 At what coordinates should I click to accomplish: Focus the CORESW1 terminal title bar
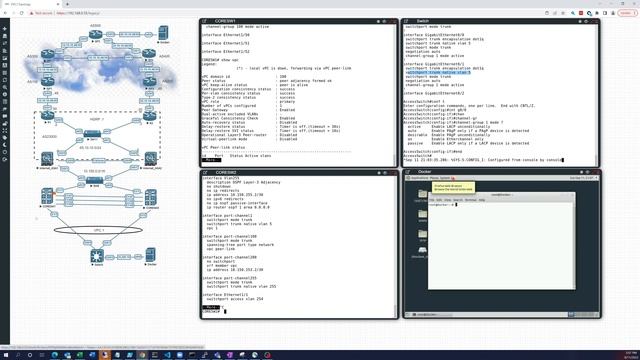(x=298, y=21)
